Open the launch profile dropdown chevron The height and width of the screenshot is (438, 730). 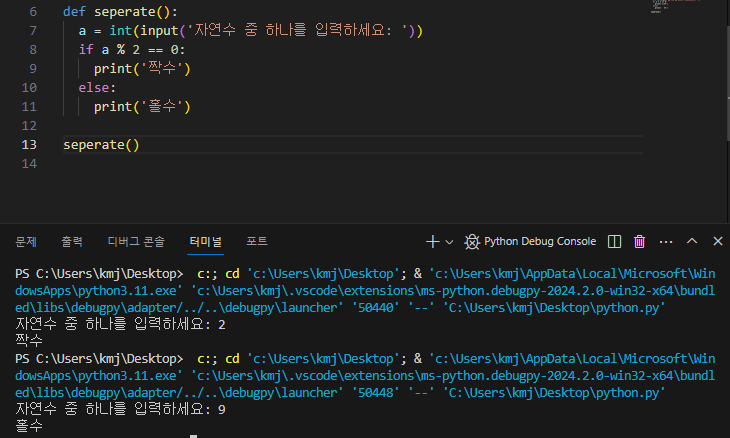[x=449, y=242]
